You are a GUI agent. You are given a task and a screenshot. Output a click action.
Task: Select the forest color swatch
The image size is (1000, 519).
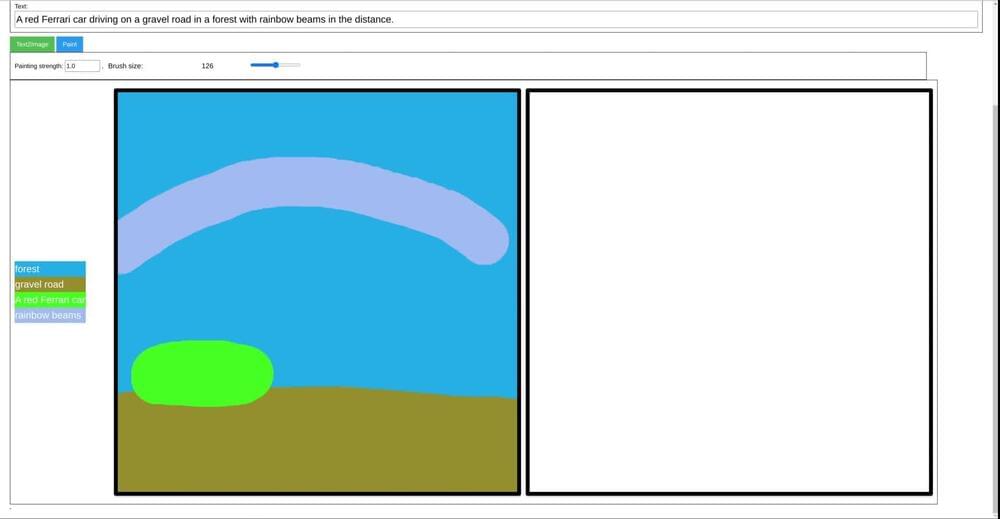[50, 269]
